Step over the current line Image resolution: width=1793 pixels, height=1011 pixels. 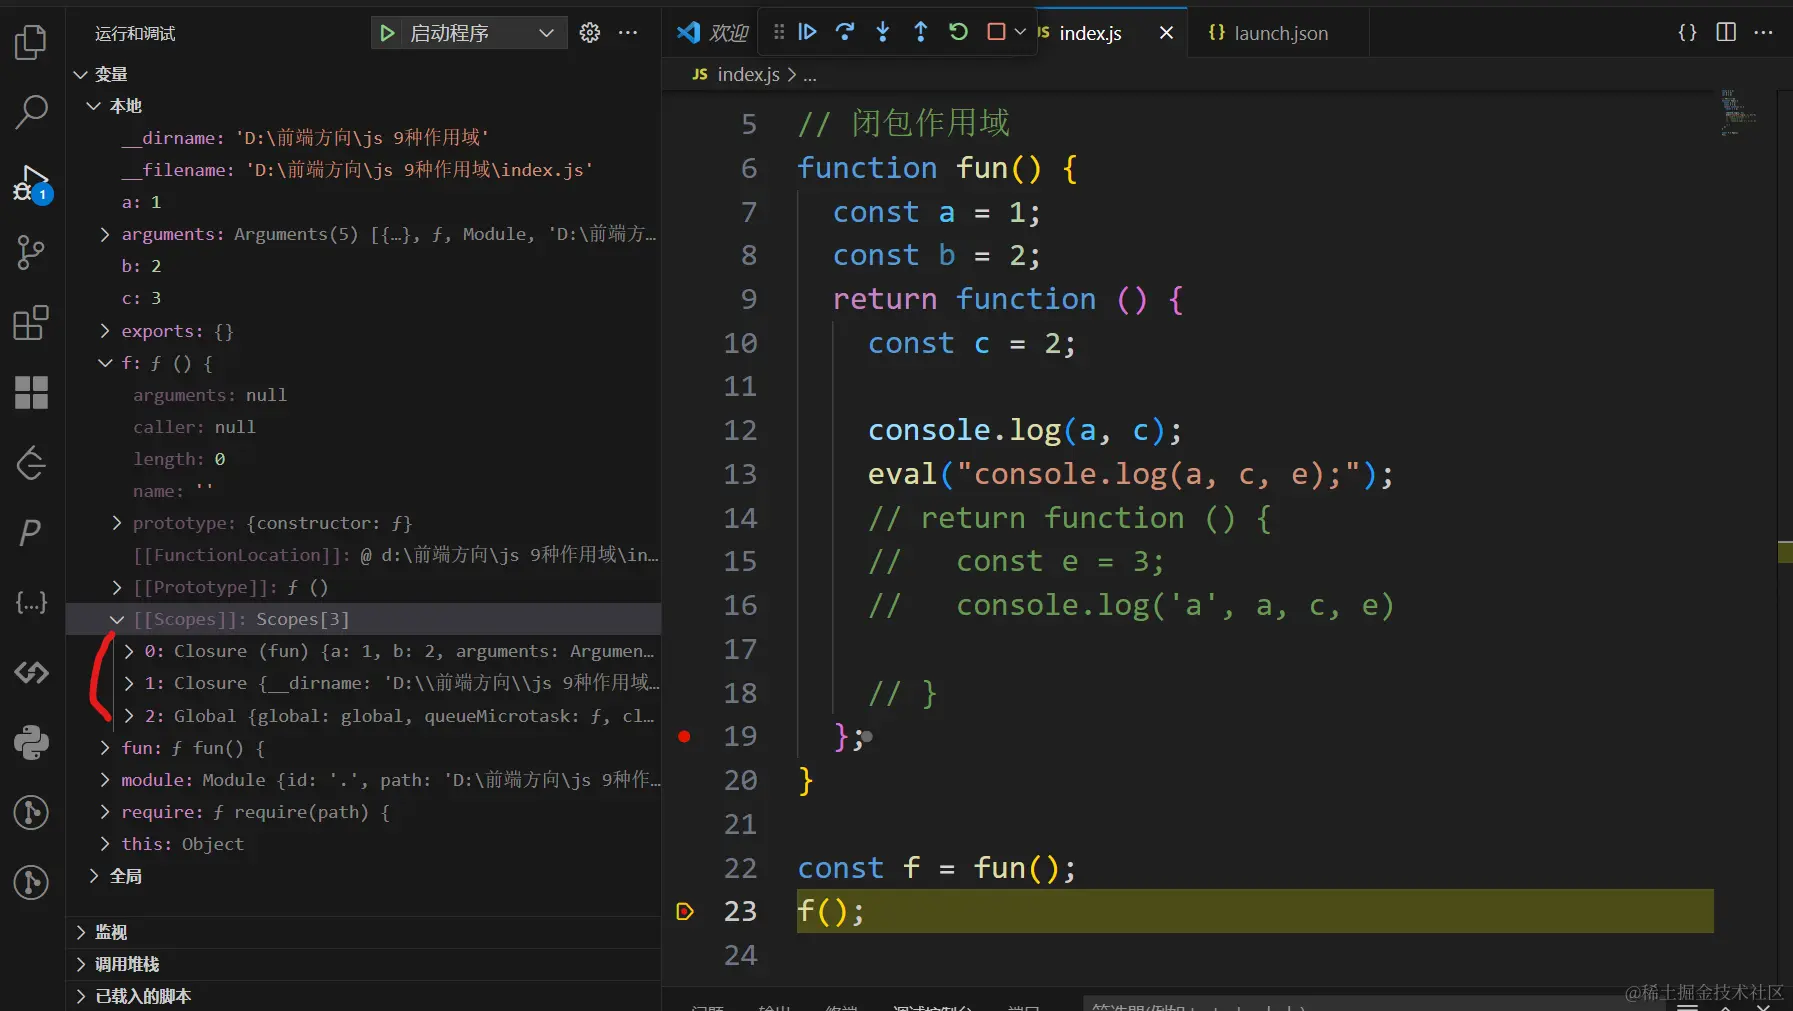click(x=845, y=32)
